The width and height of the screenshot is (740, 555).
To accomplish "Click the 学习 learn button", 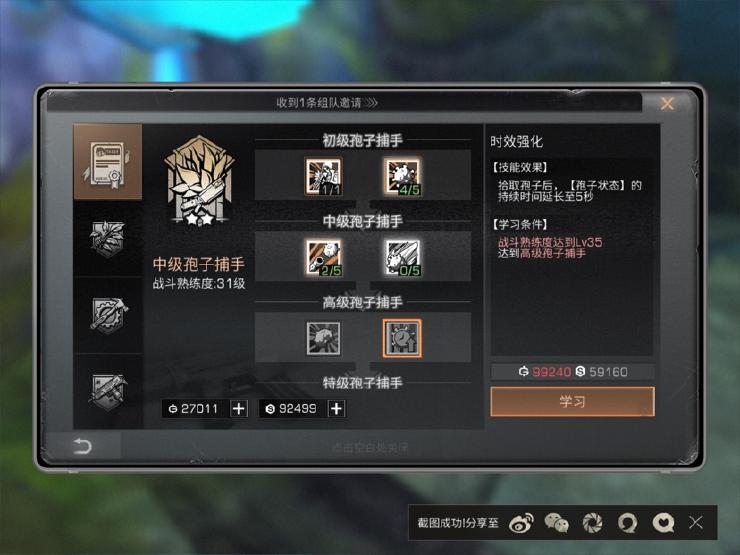I will 572,402.
